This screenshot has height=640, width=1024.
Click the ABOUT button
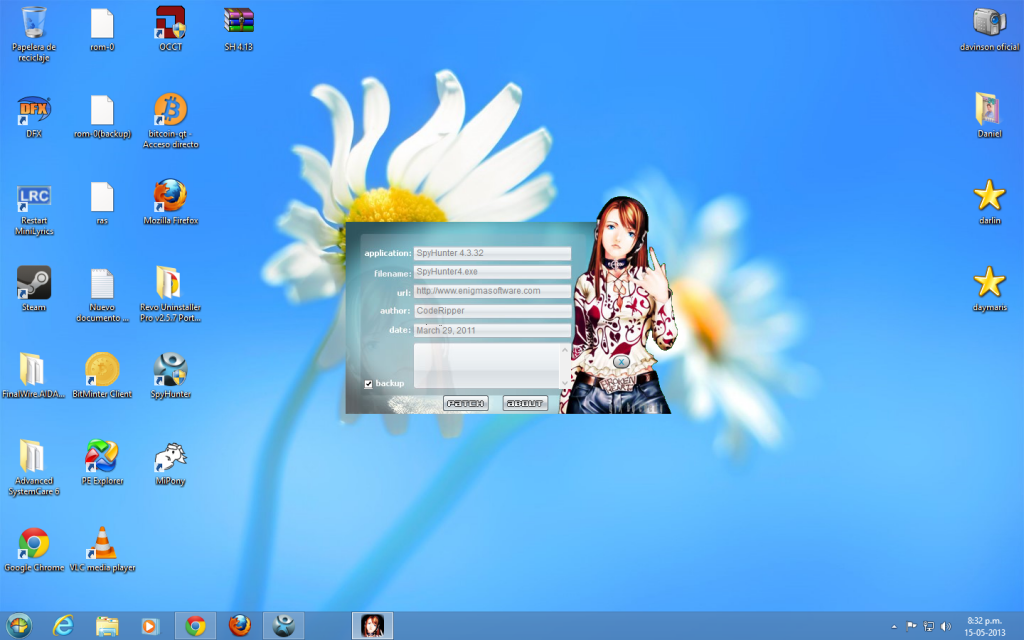(525, 404)
